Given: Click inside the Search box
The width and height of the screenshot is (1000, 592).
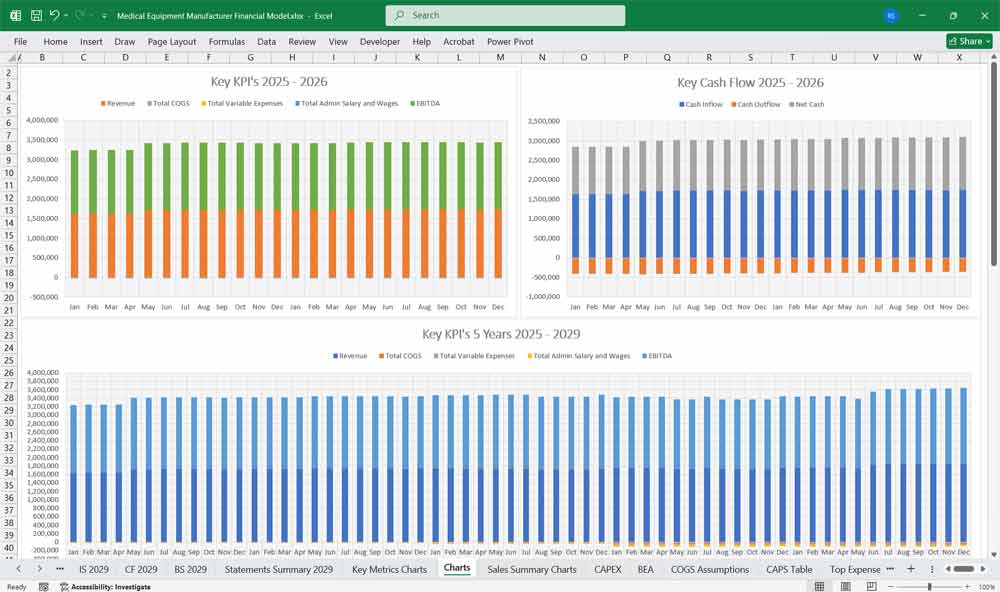Looking at the screenshot, I should [504, 15].
